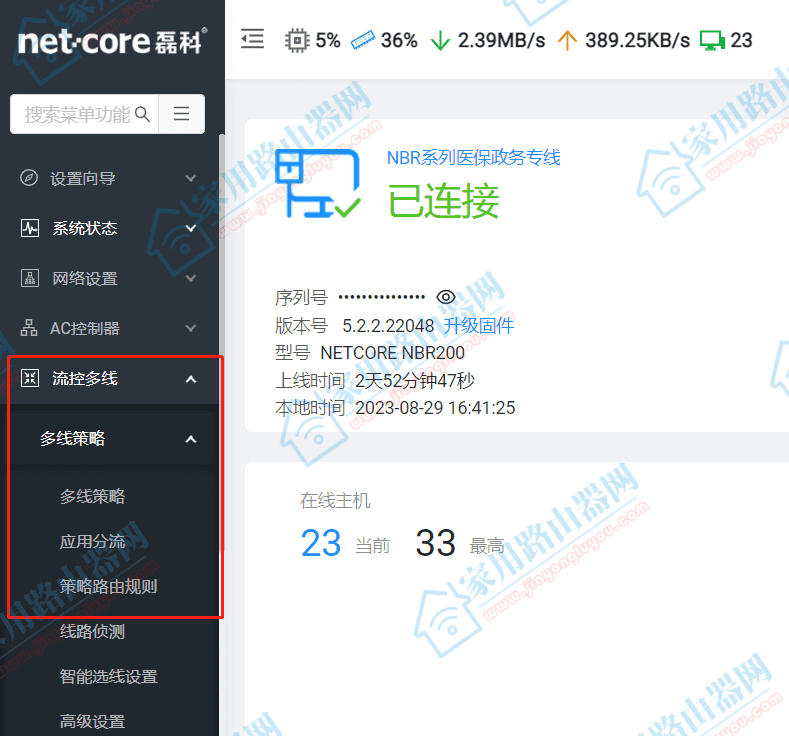Click the 2.39MB/s download rate
Screen dimensions: 789x736
point(501,40)
